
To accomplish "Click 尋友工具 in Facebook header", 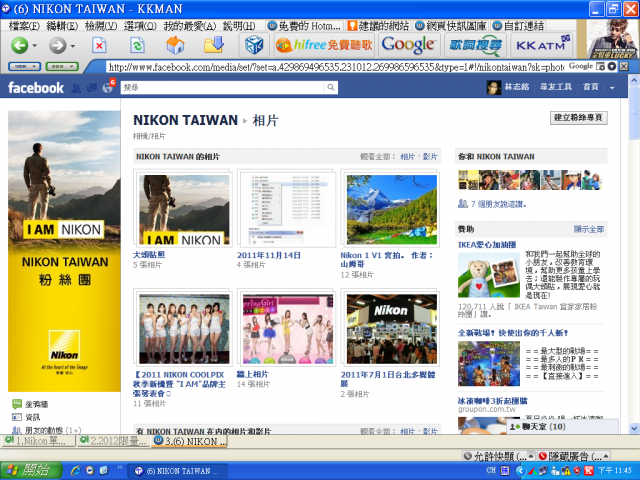I will pos(556,87).
